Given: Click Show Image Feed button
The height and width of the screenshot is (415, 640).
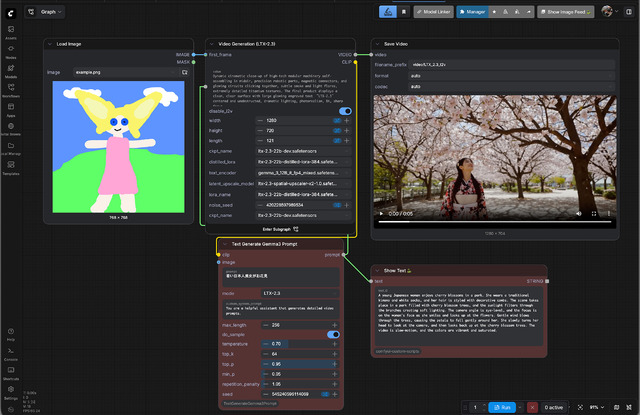Looking at the screenshot, I should click(568, 12).
